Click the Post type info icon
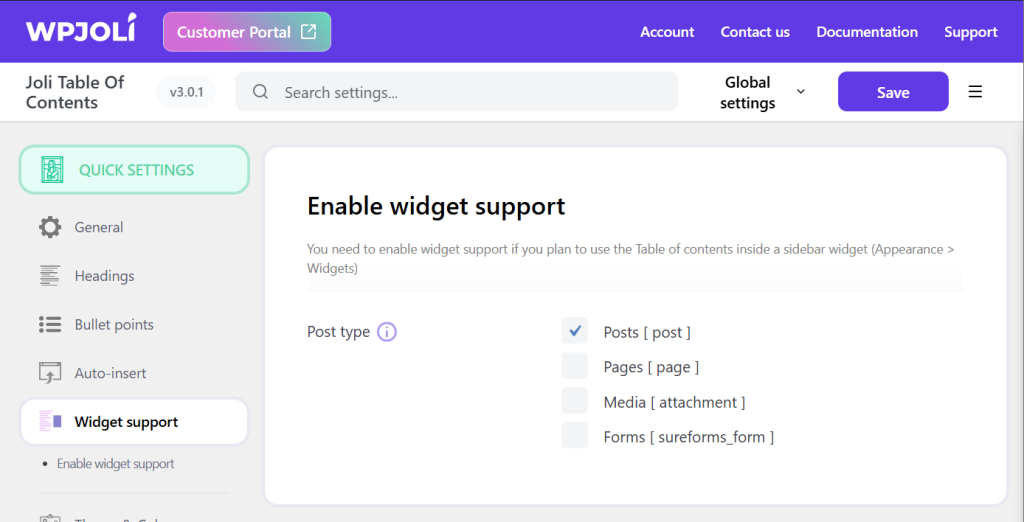Viewport: 1024px width, 522px height. 387,332
